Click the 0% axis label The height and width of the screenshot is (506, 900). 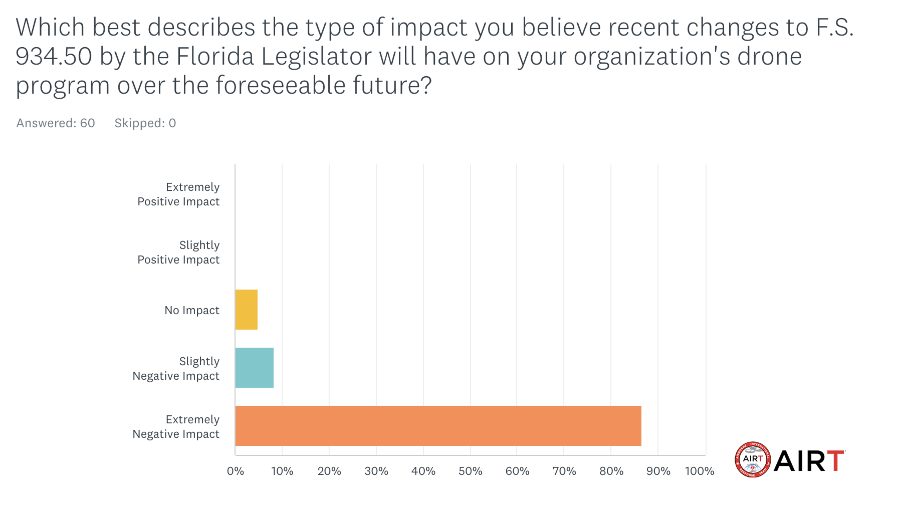pyautogui.click(x=235, y=471)
